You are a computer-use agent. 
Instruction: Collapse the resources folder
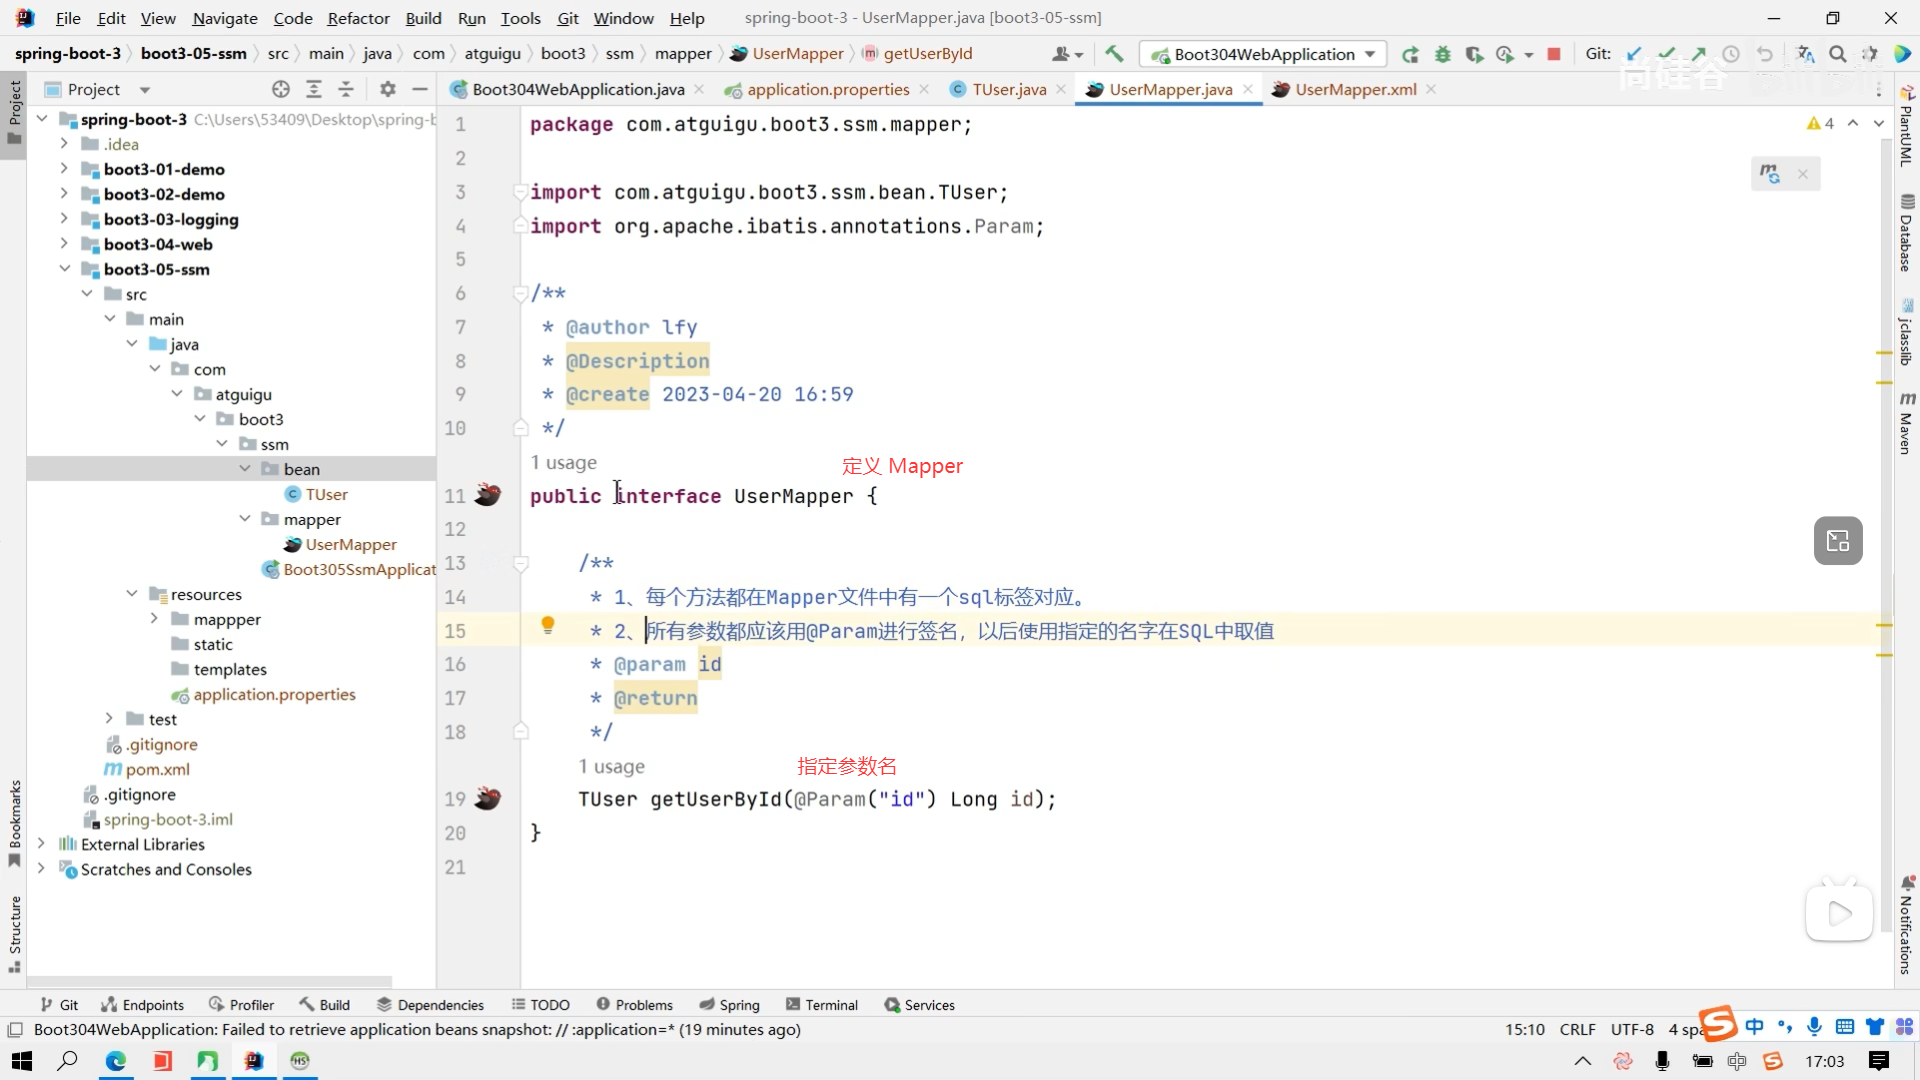131,594
